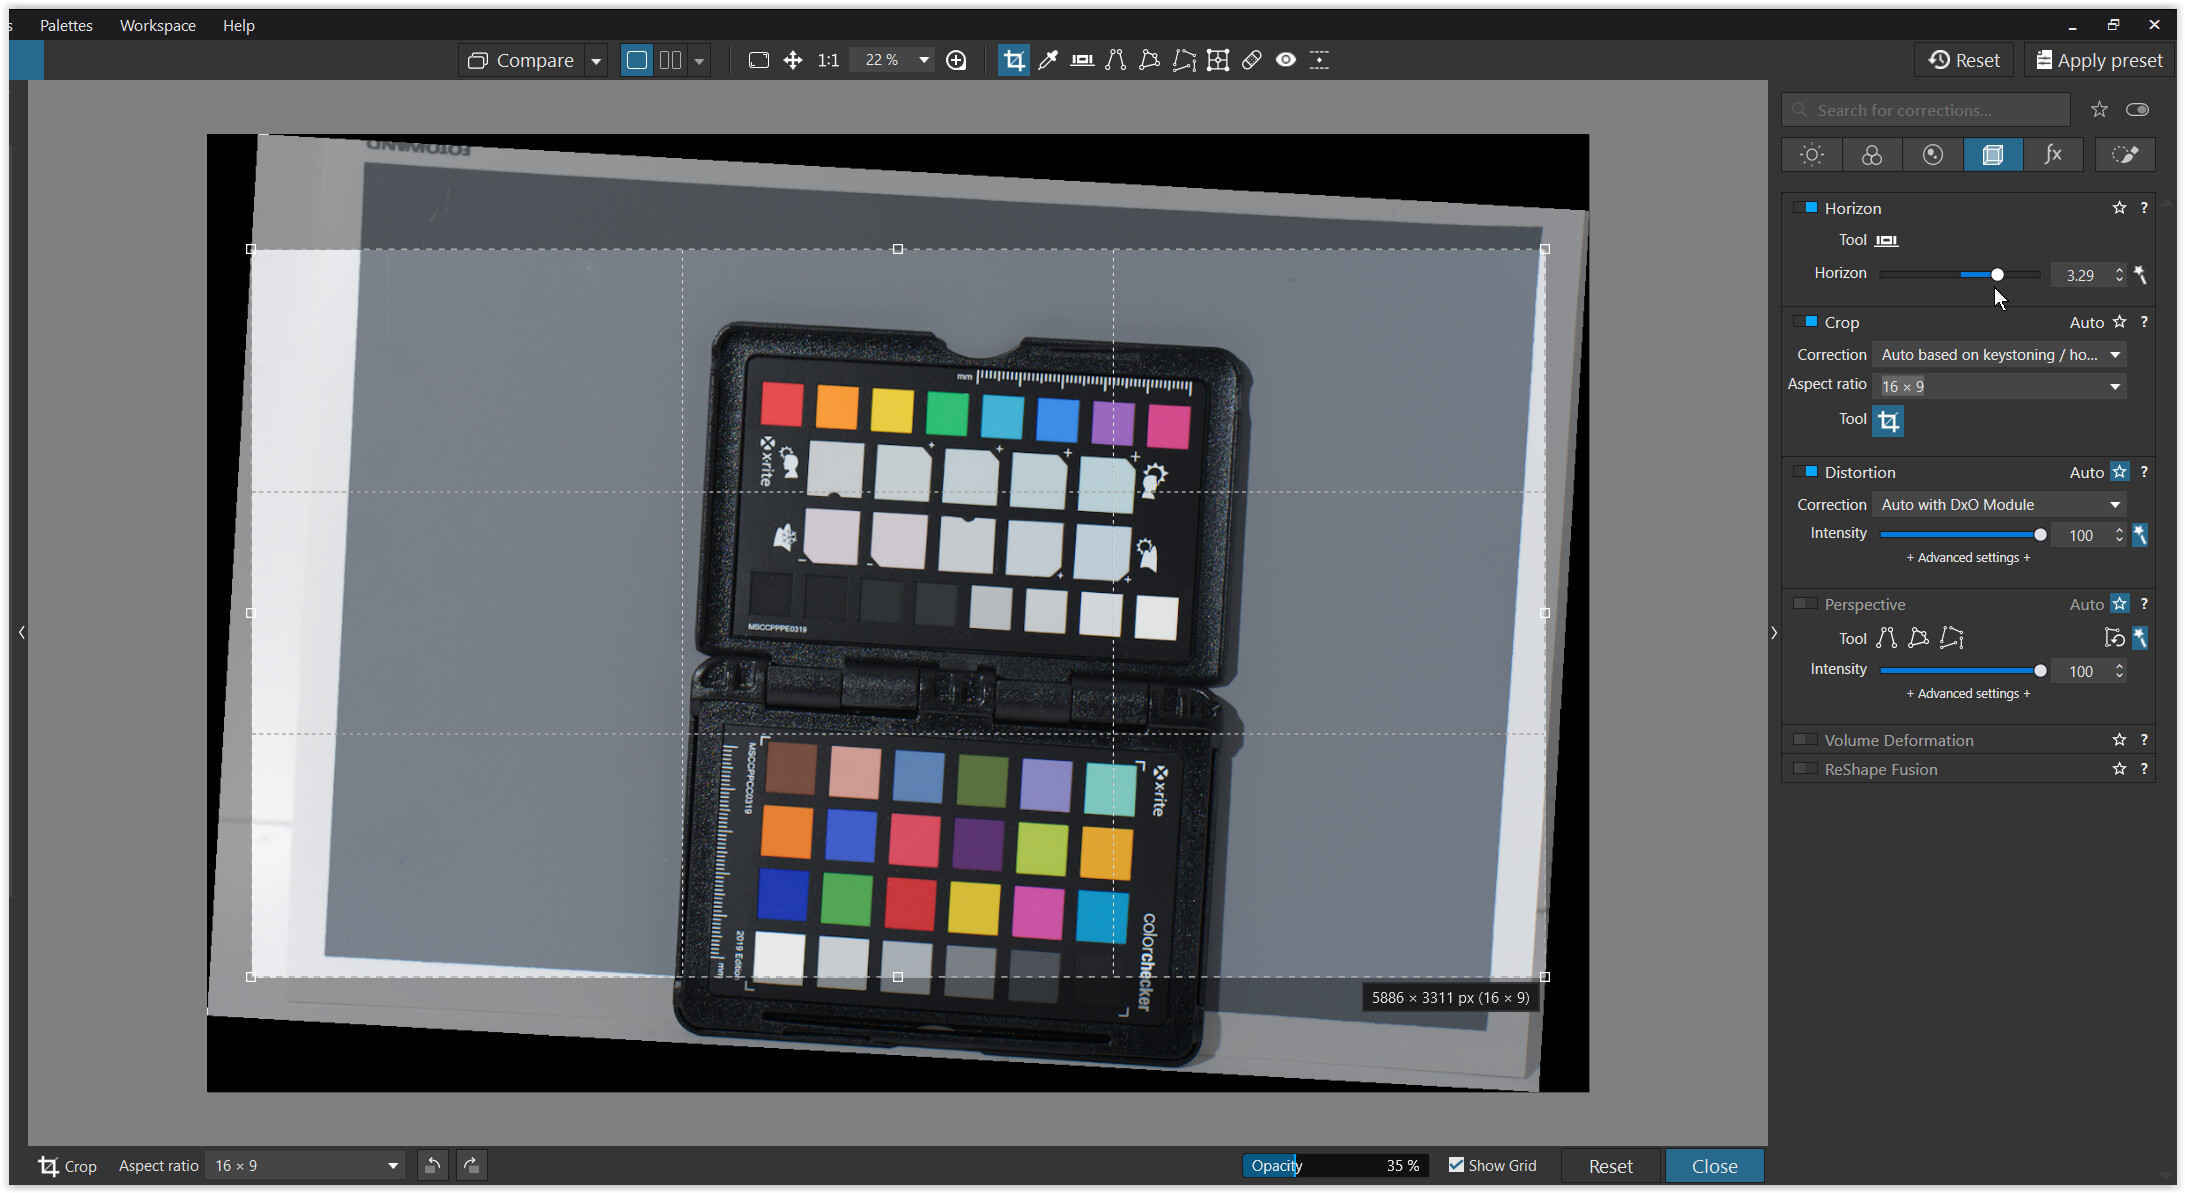
Task: Select 8-point tool in Perspective panel
Action: pyautogui.click(x=1952, y=638)
